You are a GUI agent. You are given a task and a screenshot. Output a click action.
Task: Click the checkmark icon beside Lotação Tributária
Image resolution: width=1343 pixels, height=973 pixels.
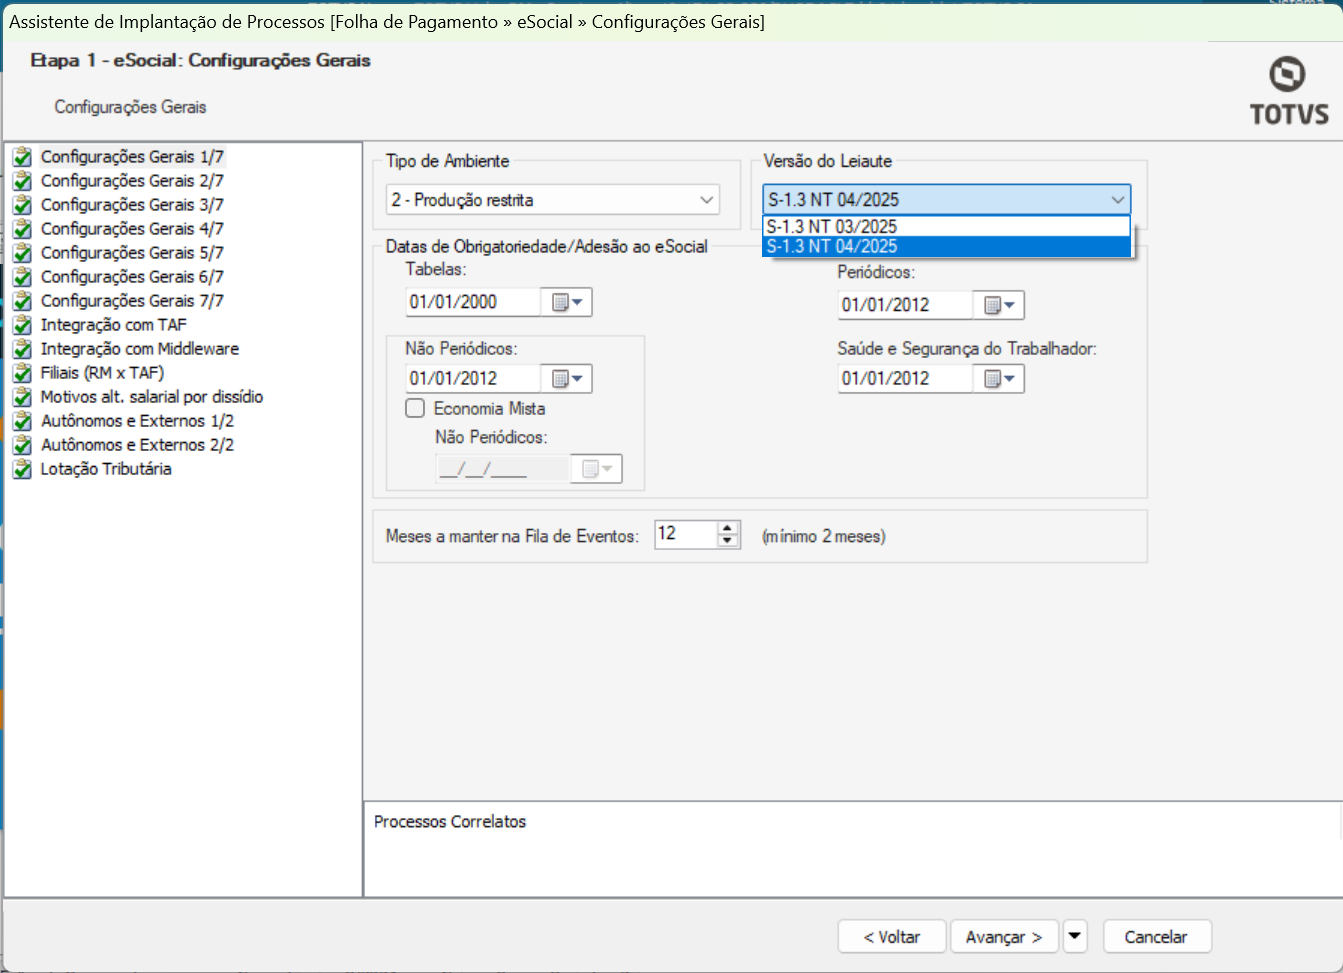(22, 469)
